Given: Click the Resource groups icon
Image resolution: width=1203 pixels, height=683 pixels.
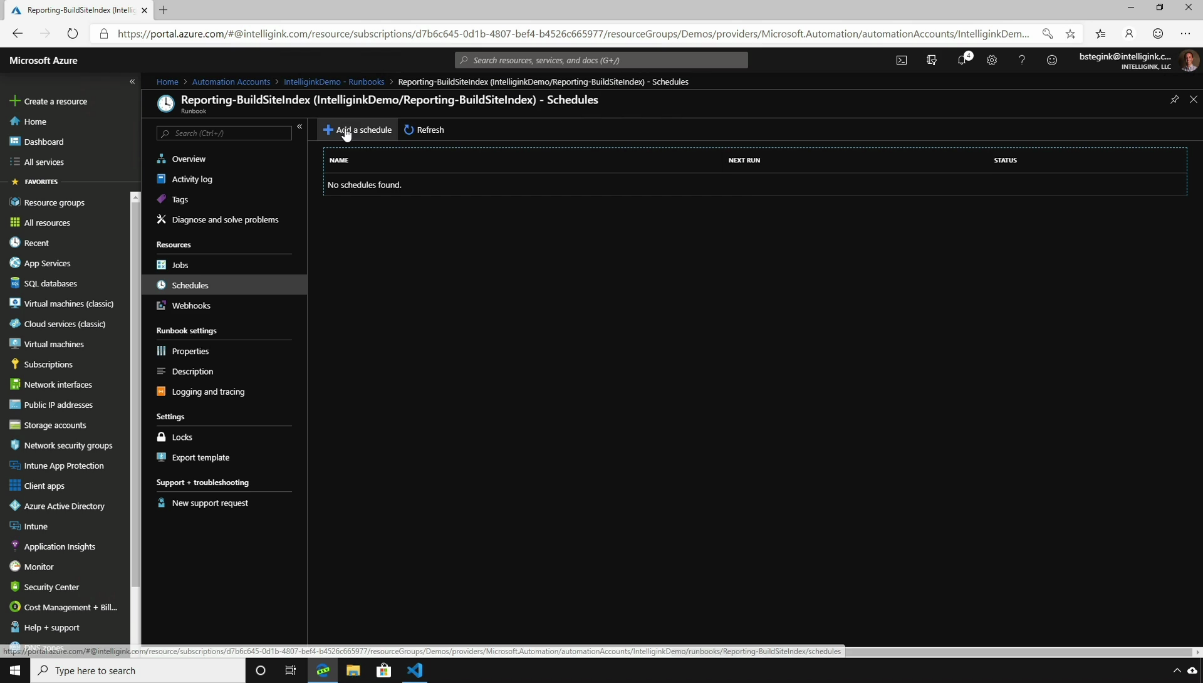Looking at the screenshot, I should (x=15, y=202).
